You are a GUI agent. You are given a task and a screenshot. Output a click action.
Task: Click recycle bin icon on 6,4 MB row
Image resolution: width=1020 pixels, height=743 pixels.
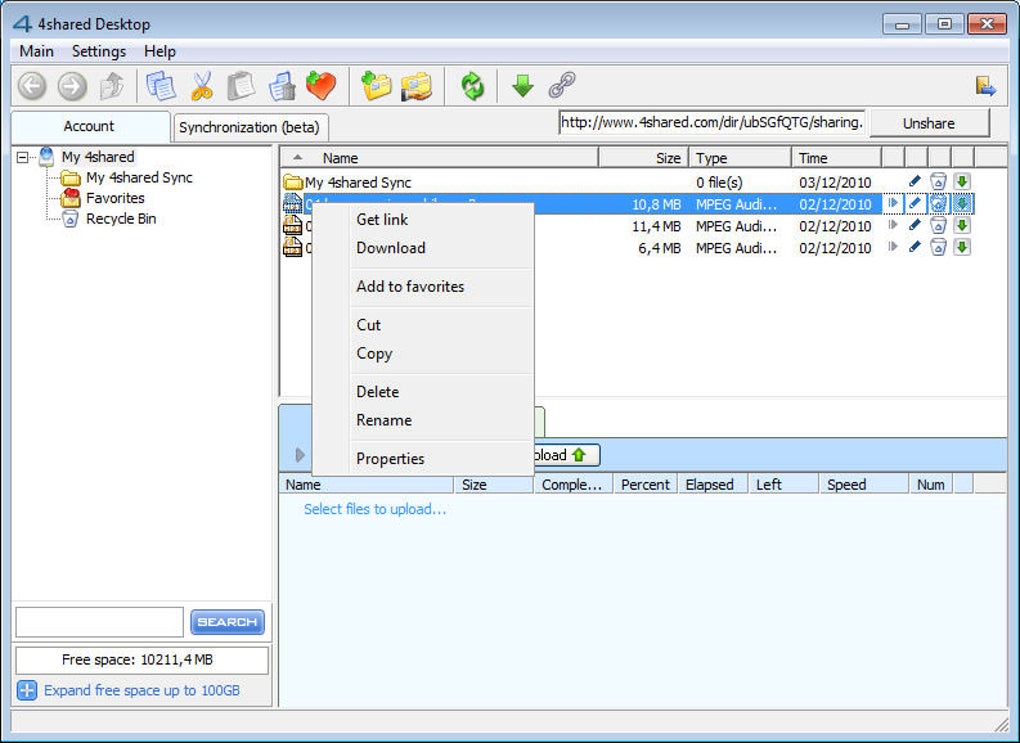938,247
